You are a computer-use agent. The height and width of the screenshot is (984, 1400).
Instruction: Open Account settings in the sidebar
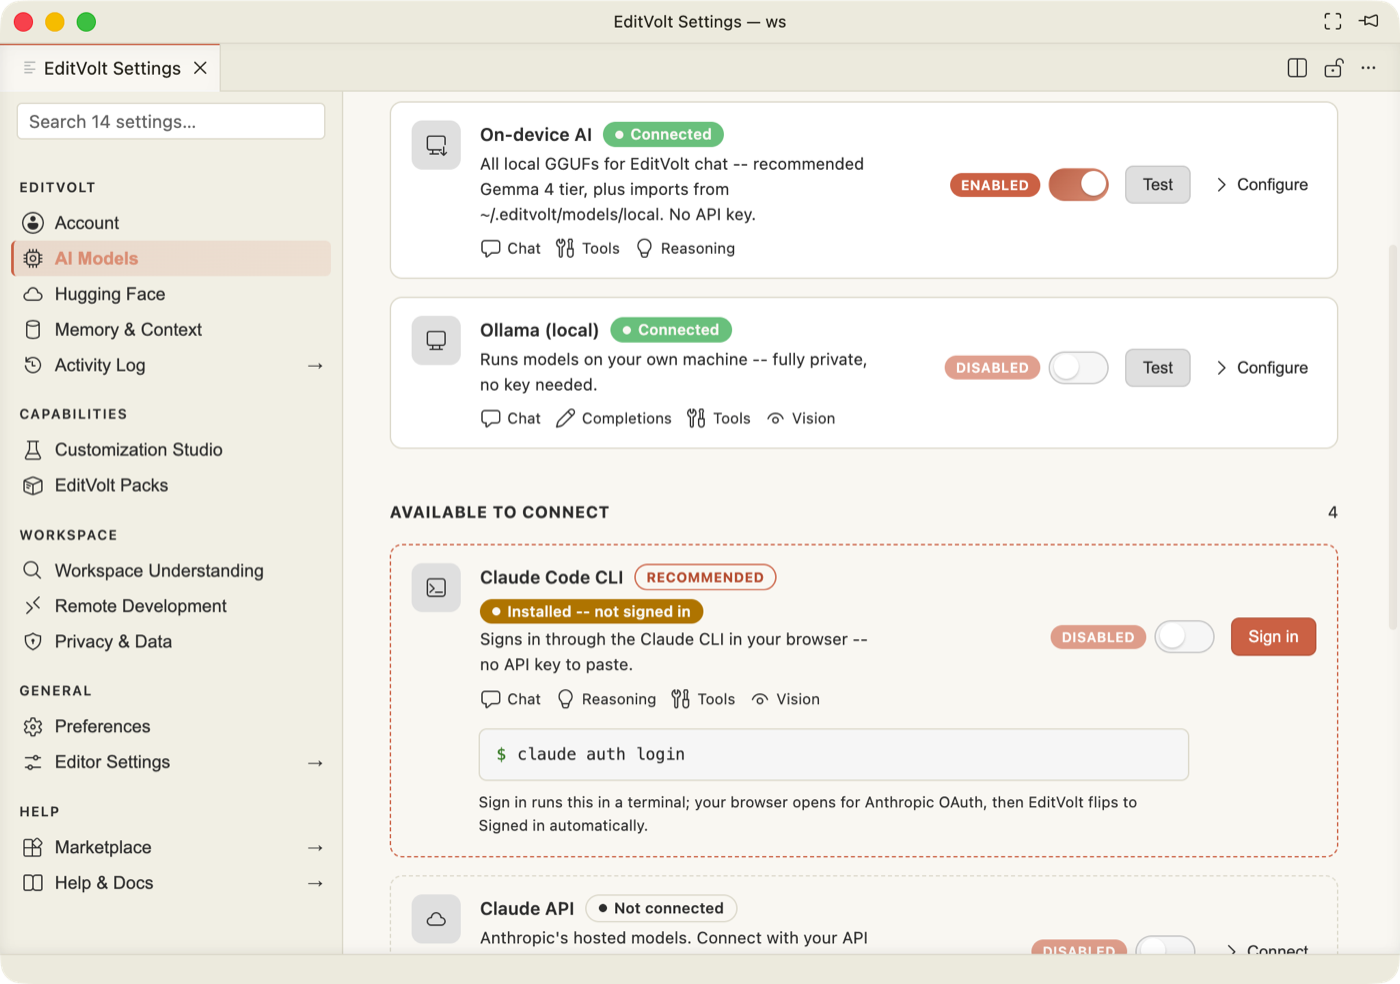(171, 223)
